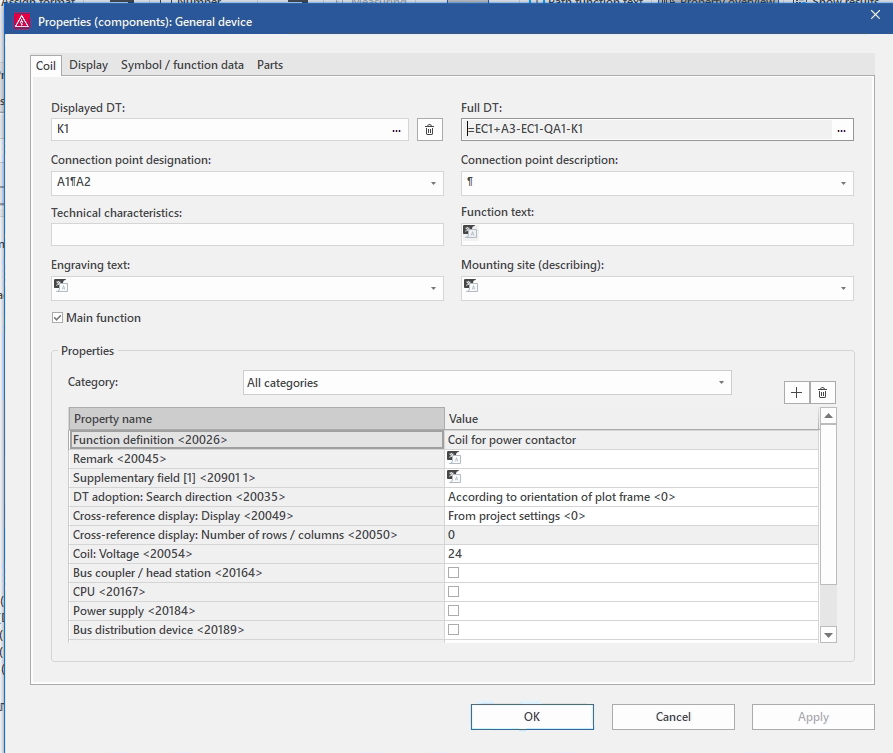Click the Cancel button
This screenshot has height=753, width=893.
point(673,717)
